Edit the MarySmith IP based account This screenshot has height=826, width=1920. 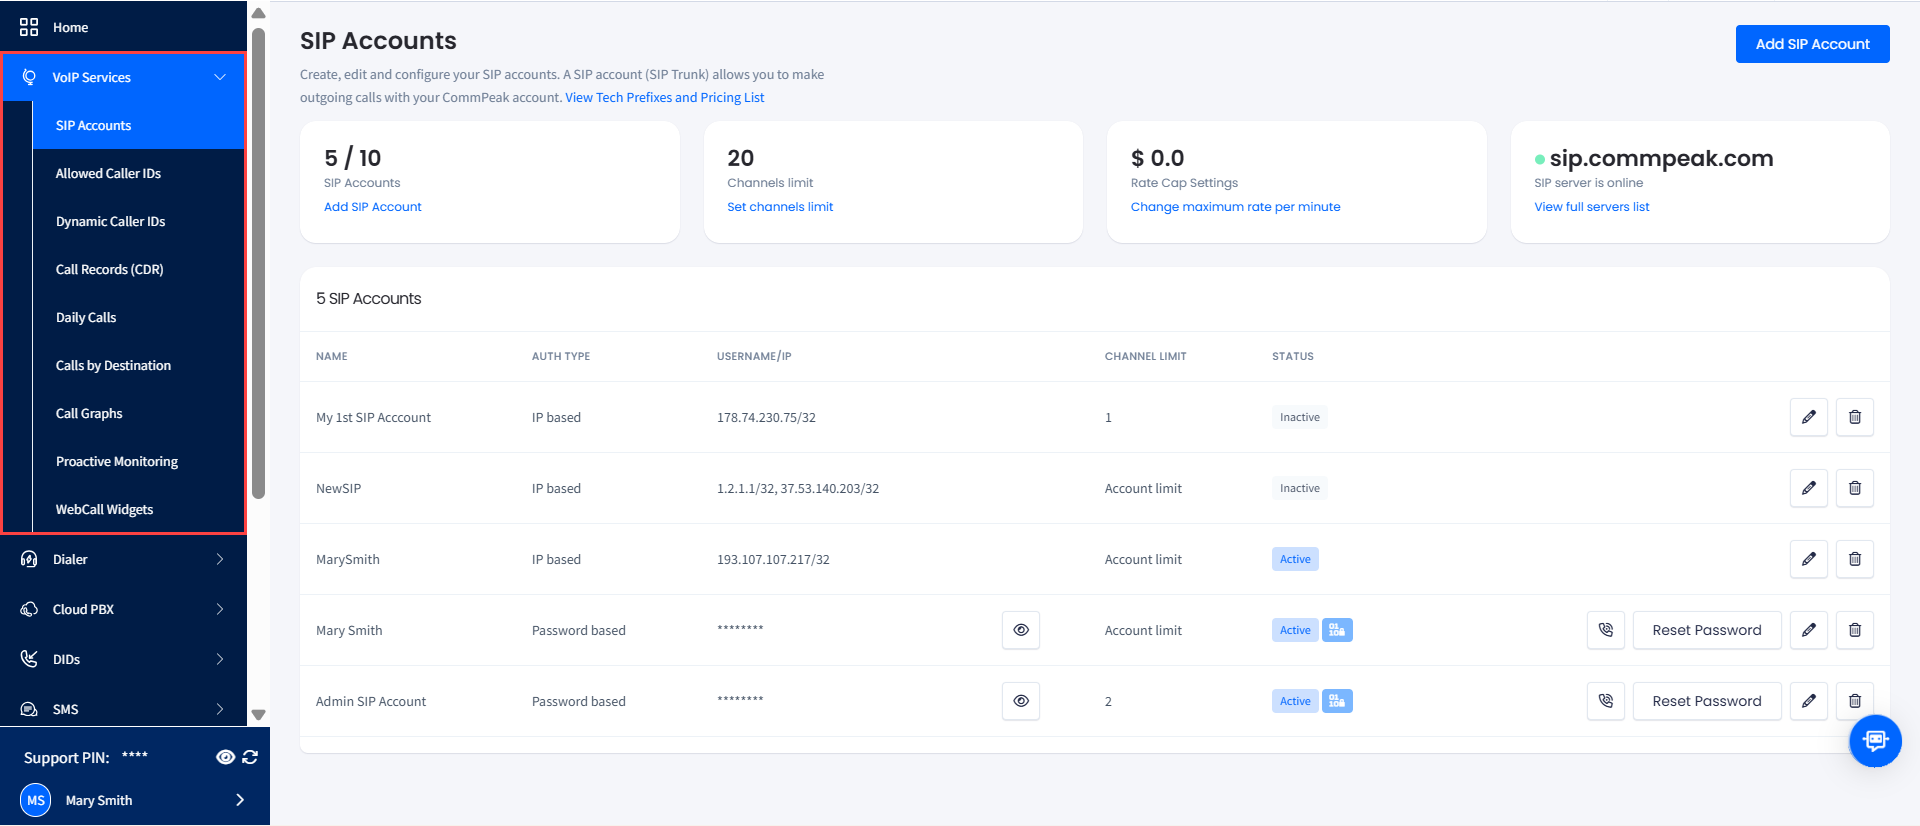[x=1809, y=559]
